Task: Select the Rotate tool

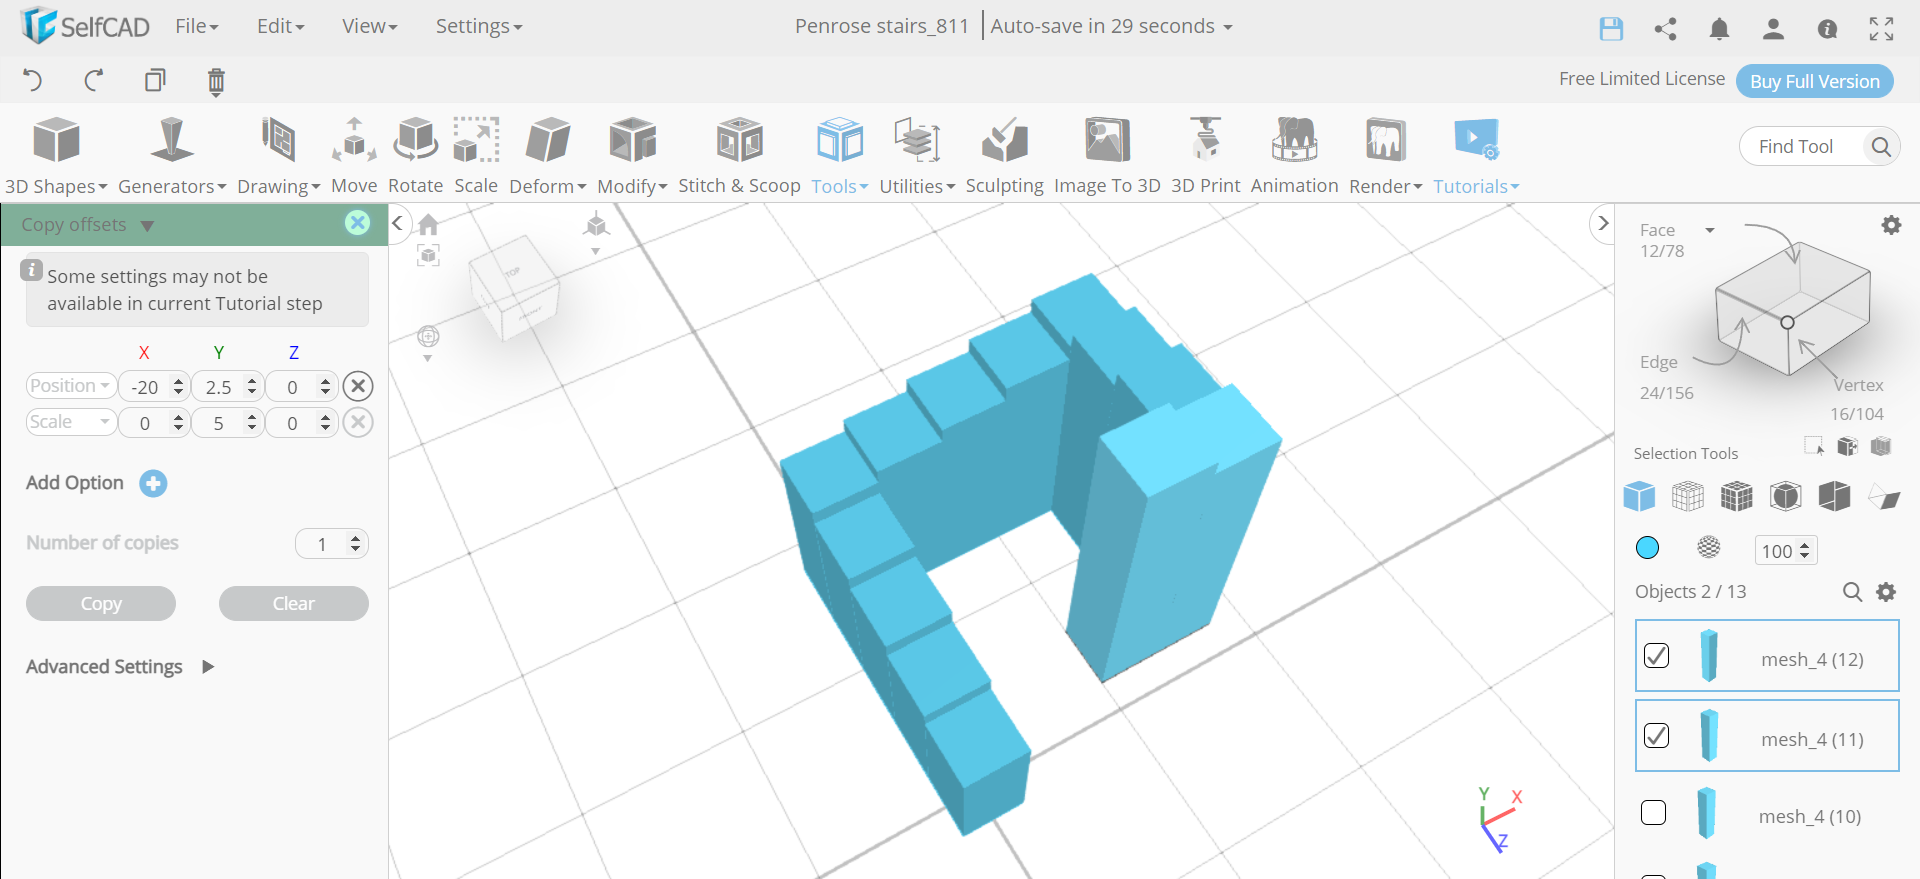Action: (415, 156)
